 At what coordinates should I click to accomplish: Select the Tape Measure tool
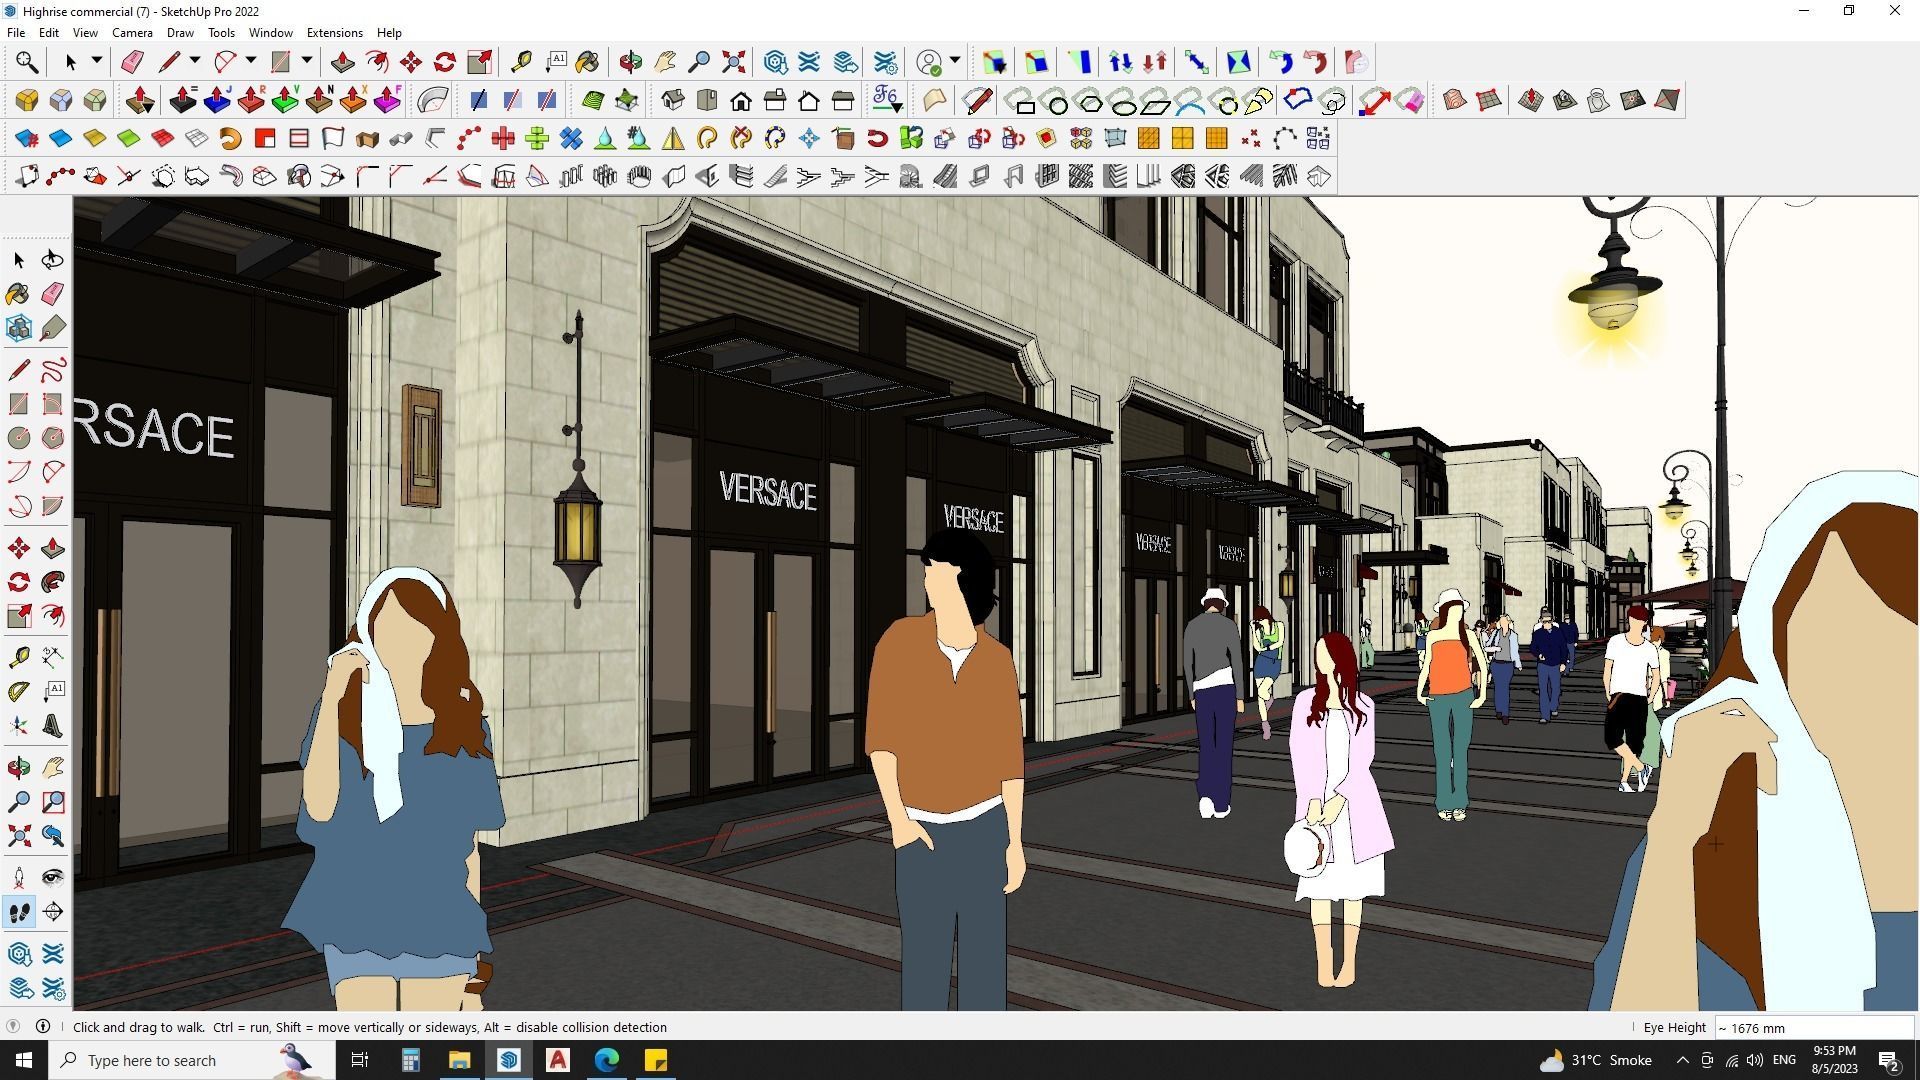(x=520, y=62)
